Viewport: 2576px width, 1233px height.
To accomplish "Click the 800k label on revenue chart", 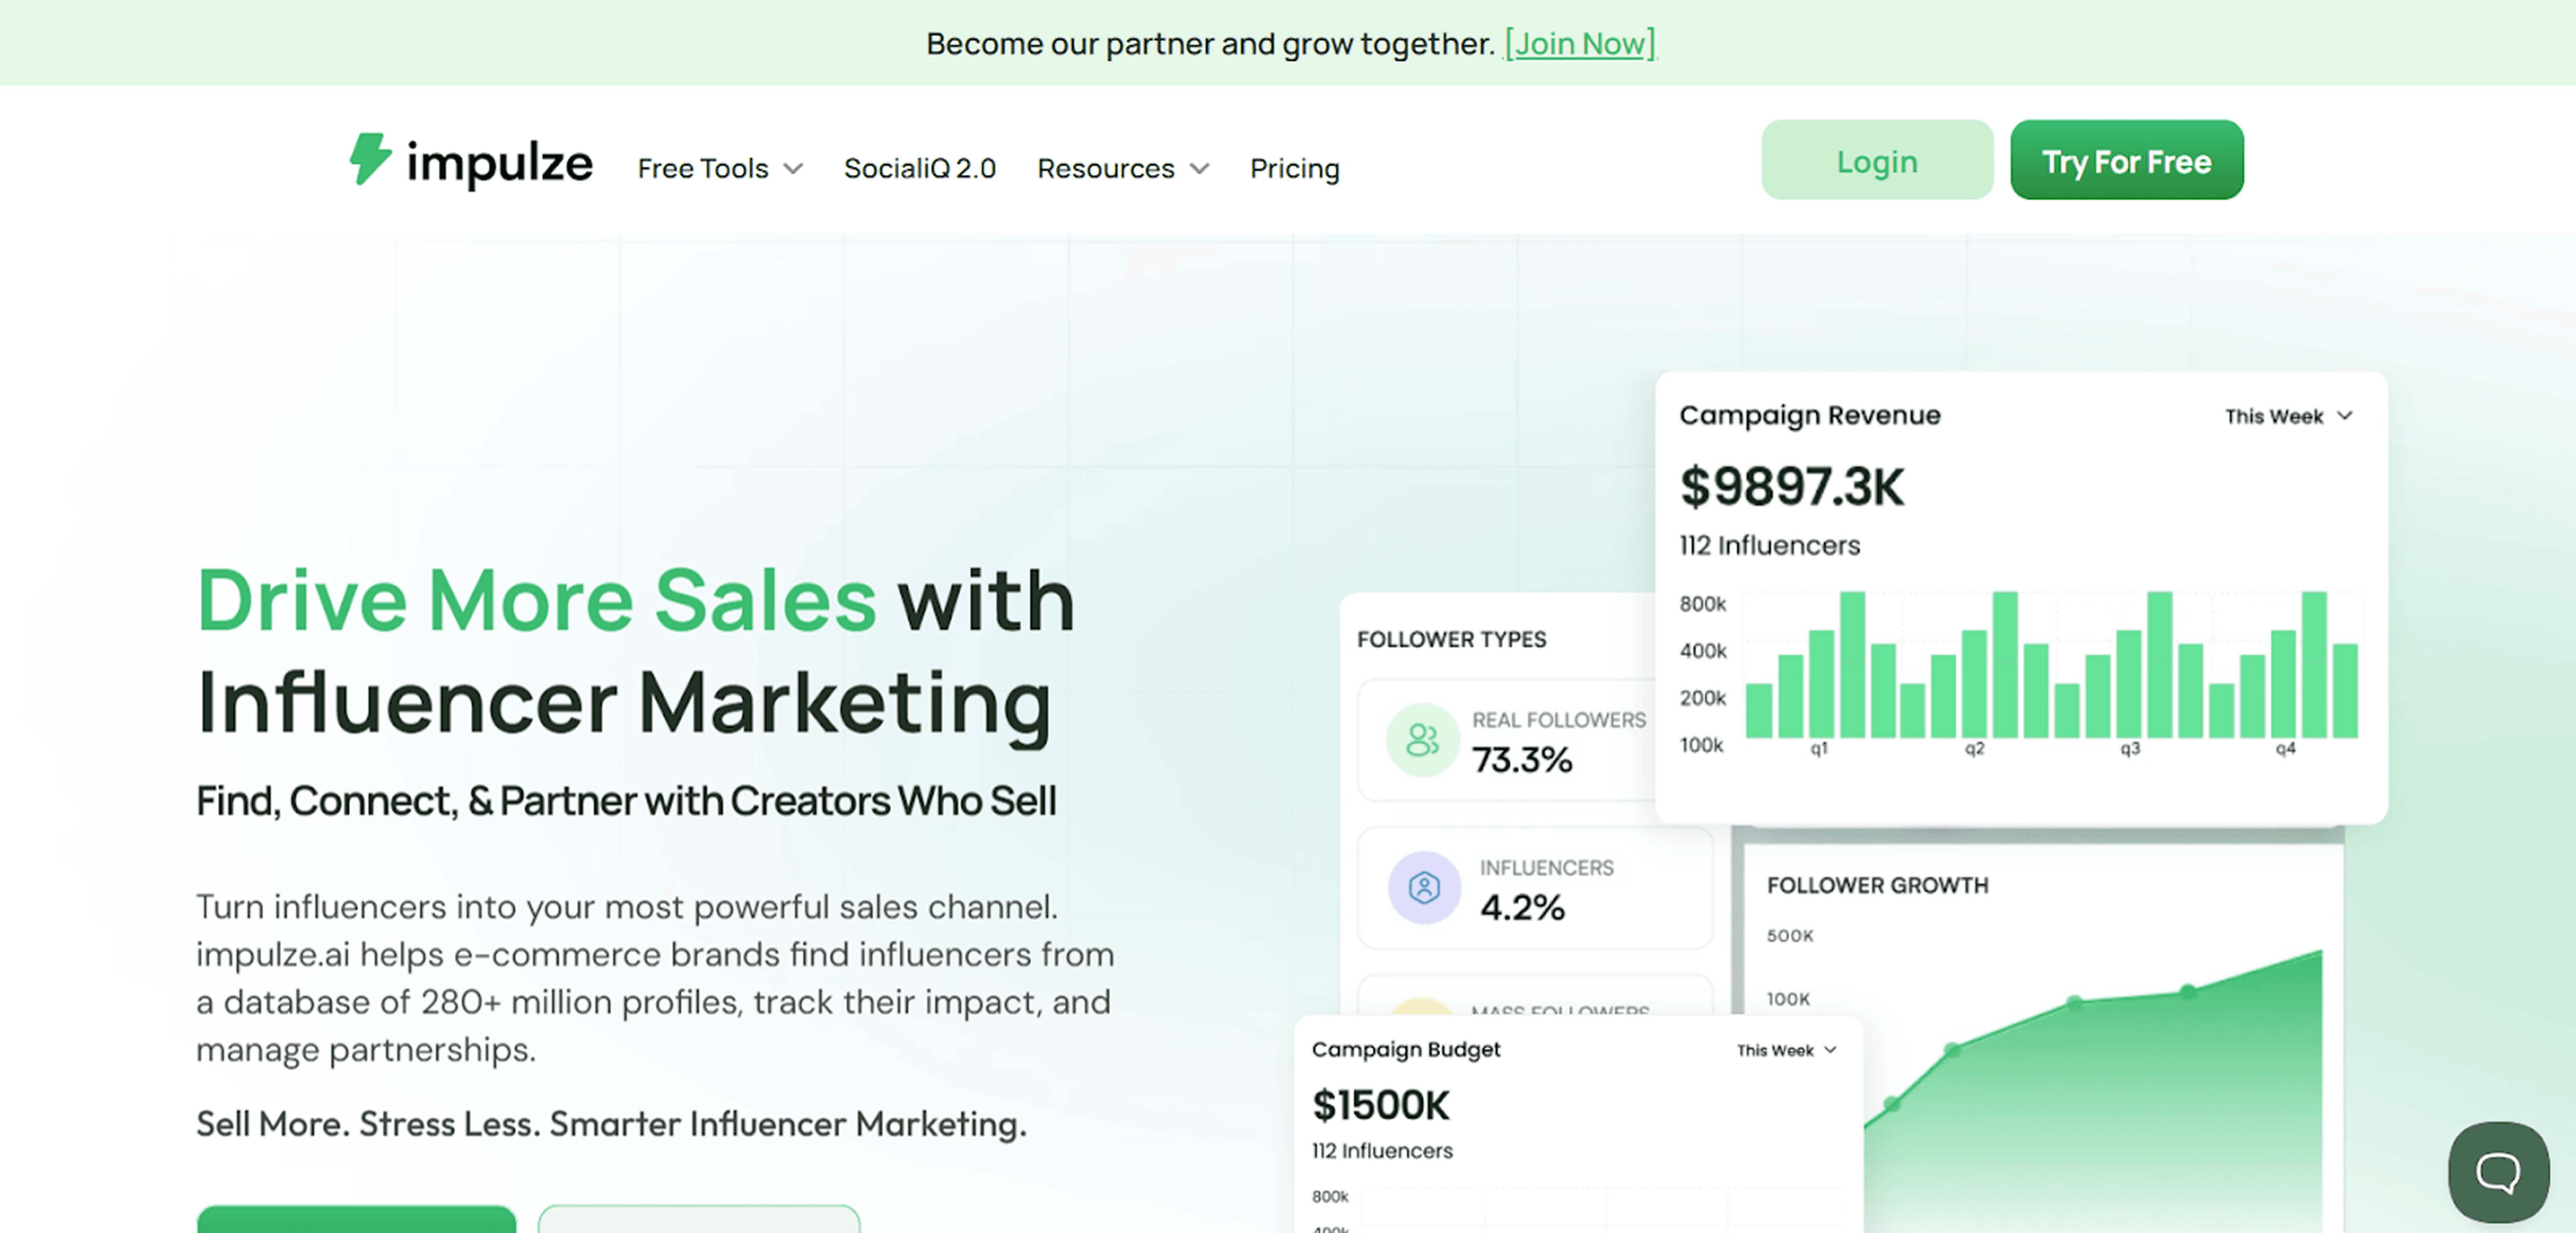I will tap(1703, 604).
